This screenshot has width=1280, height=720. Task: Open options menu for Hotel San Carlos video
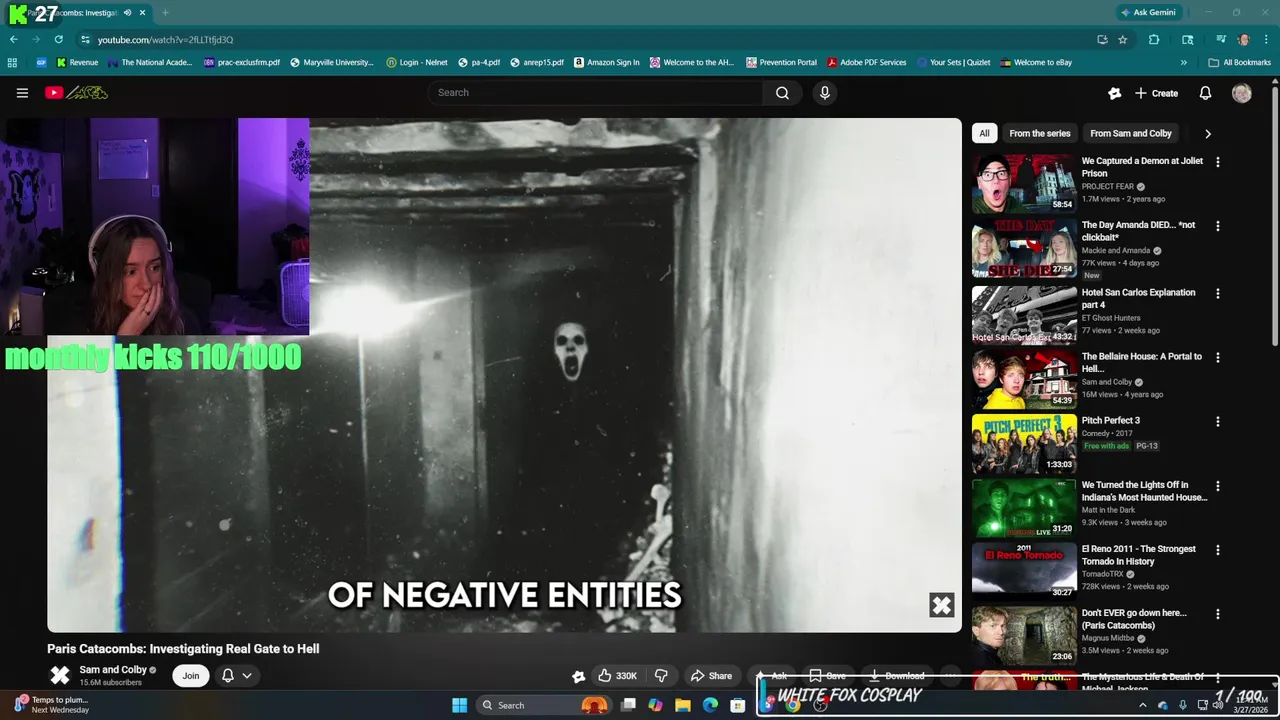pos(1217,294)
